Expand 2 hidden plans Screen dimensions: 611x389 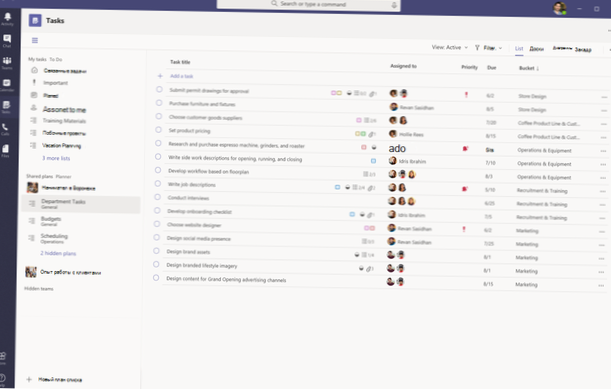tap(58, 253)
